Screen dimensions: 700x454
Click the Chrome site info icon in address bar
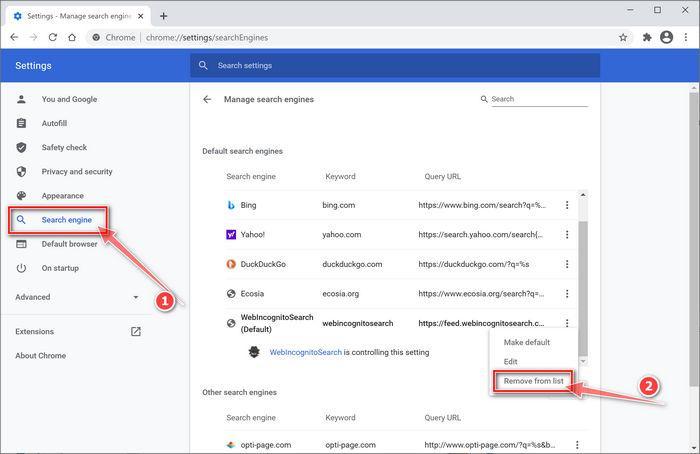coord(96,37)
